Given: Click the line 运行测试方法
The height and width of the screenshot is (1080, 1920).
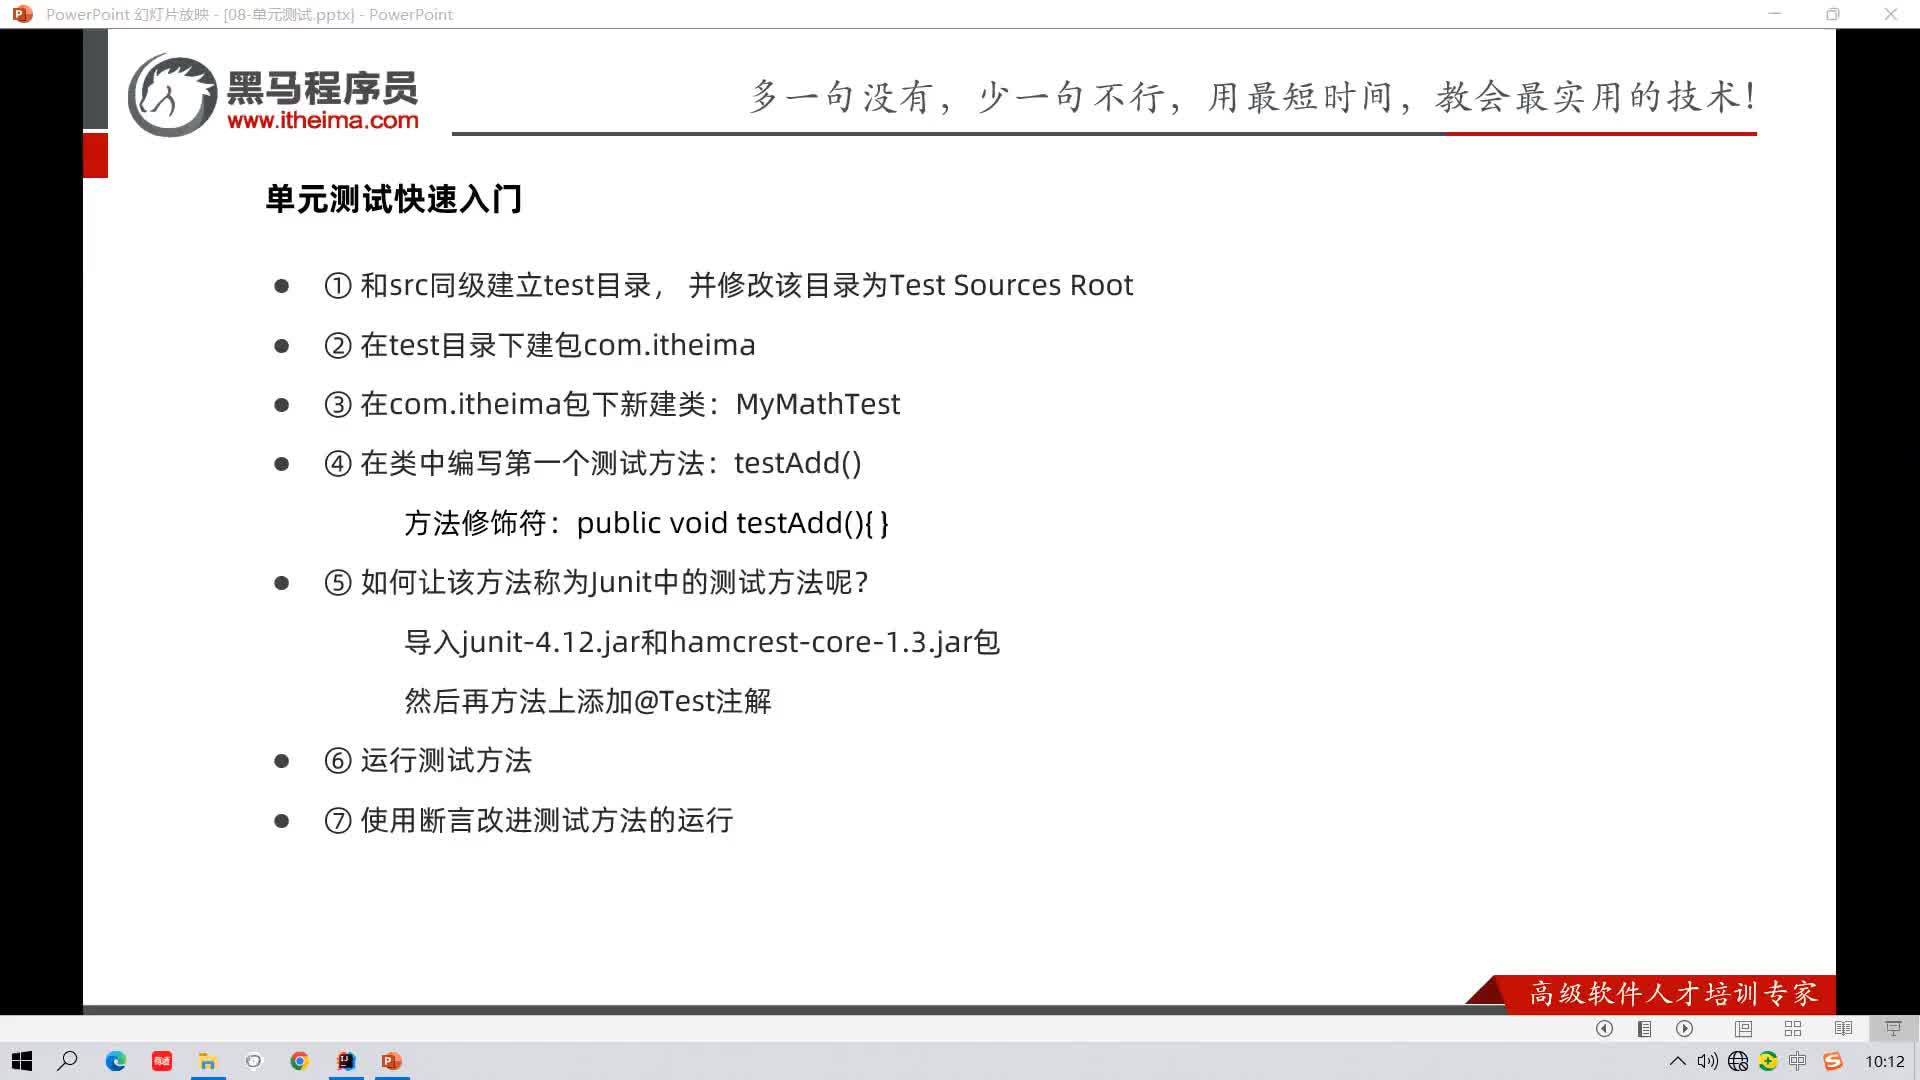Looking at the screenshot, I should 428,761.
